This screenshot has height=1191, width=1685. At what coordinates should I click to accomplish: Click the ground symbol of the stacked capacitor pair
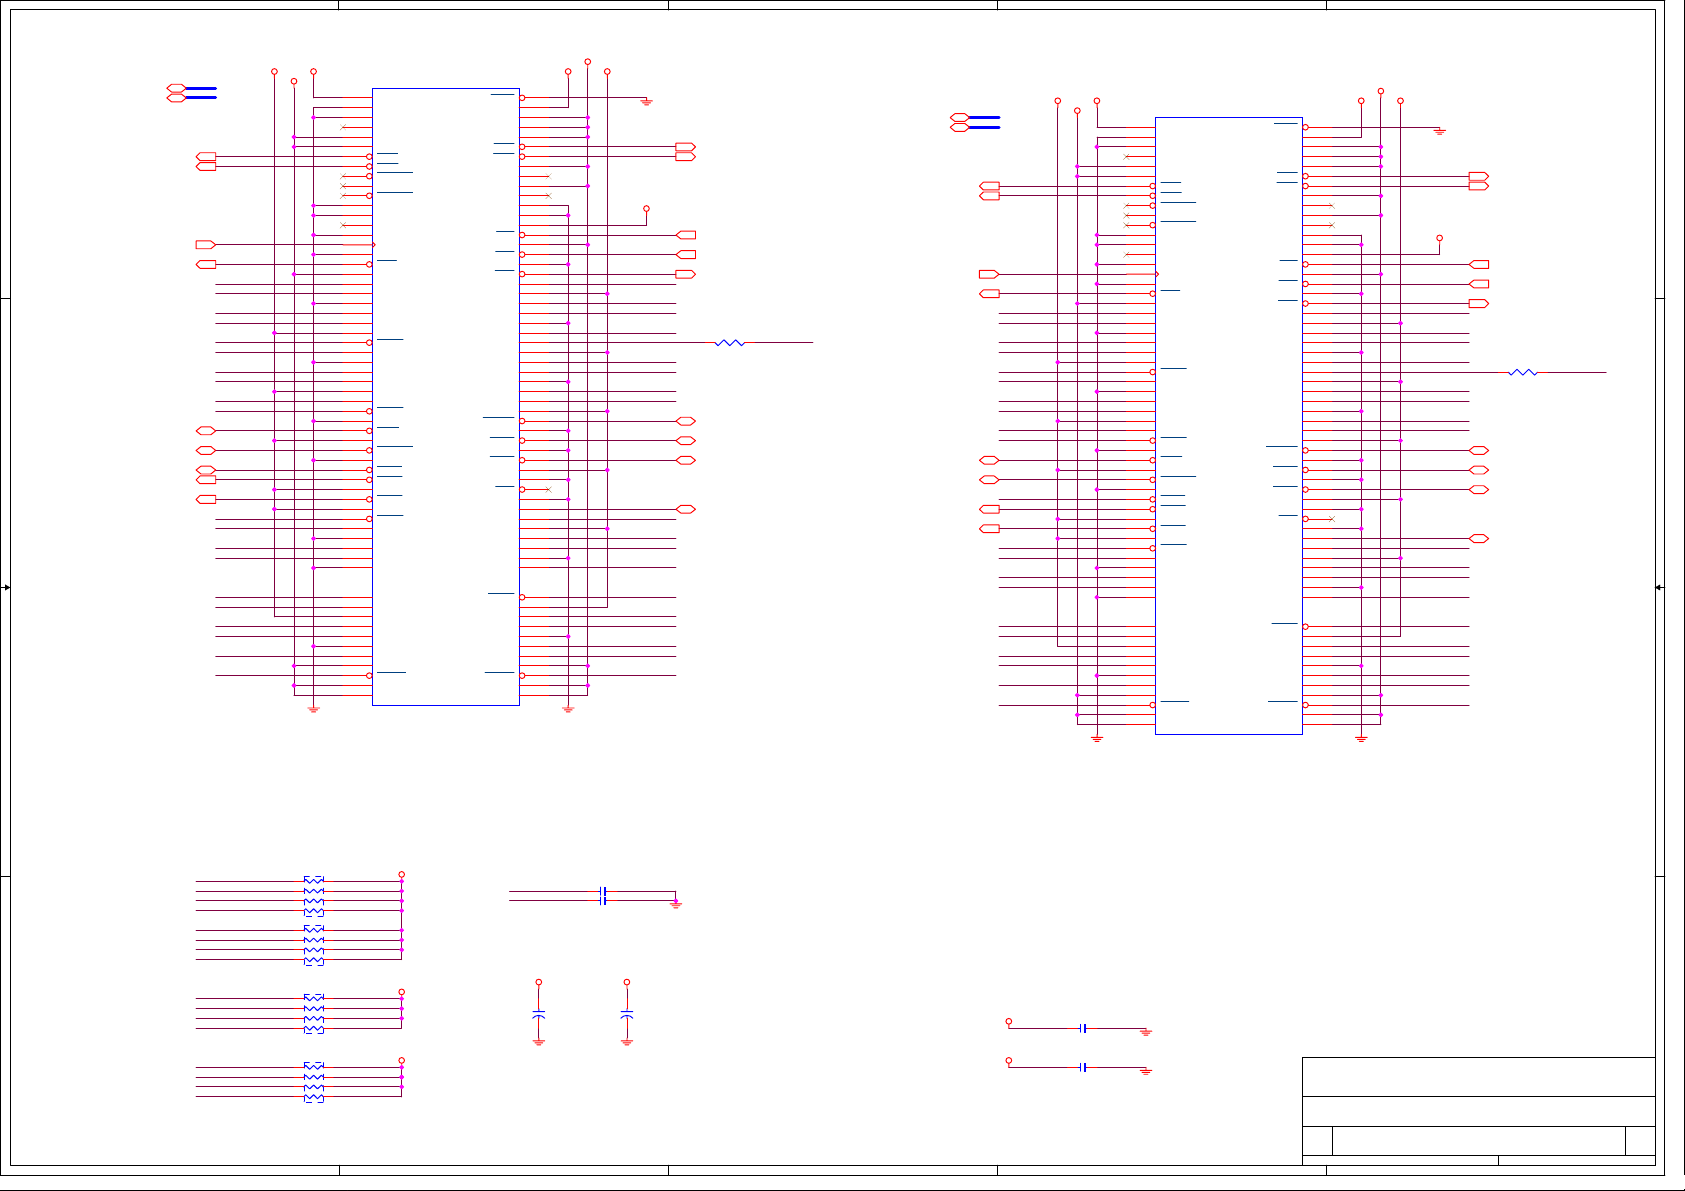(676, 903)
